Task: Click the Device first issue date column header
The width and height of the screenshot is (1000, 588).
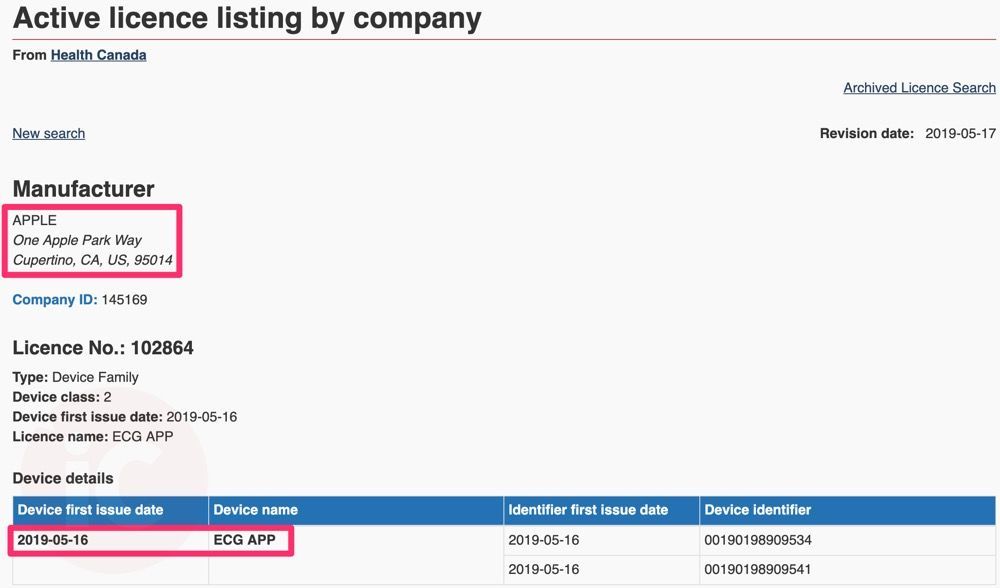Action: click(90, 510)
